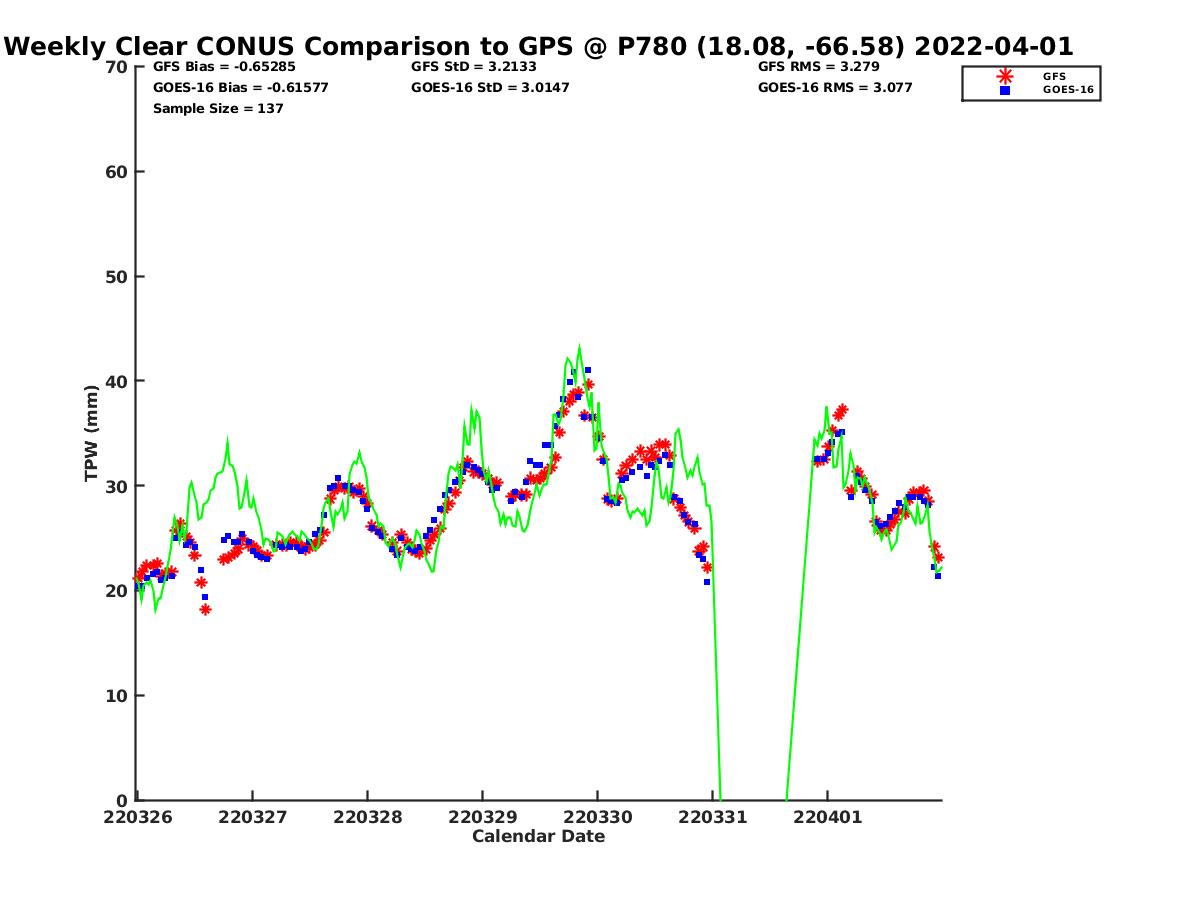Click the GOES-16 Bias value text
Viewport: 1200px width, 900px height.
pyautogui.click(x=240, y=88)
